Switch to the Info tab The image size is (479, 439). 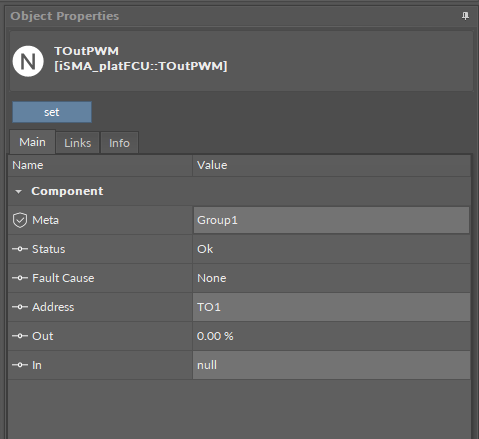pyautogui.click(x=119, y=143)
